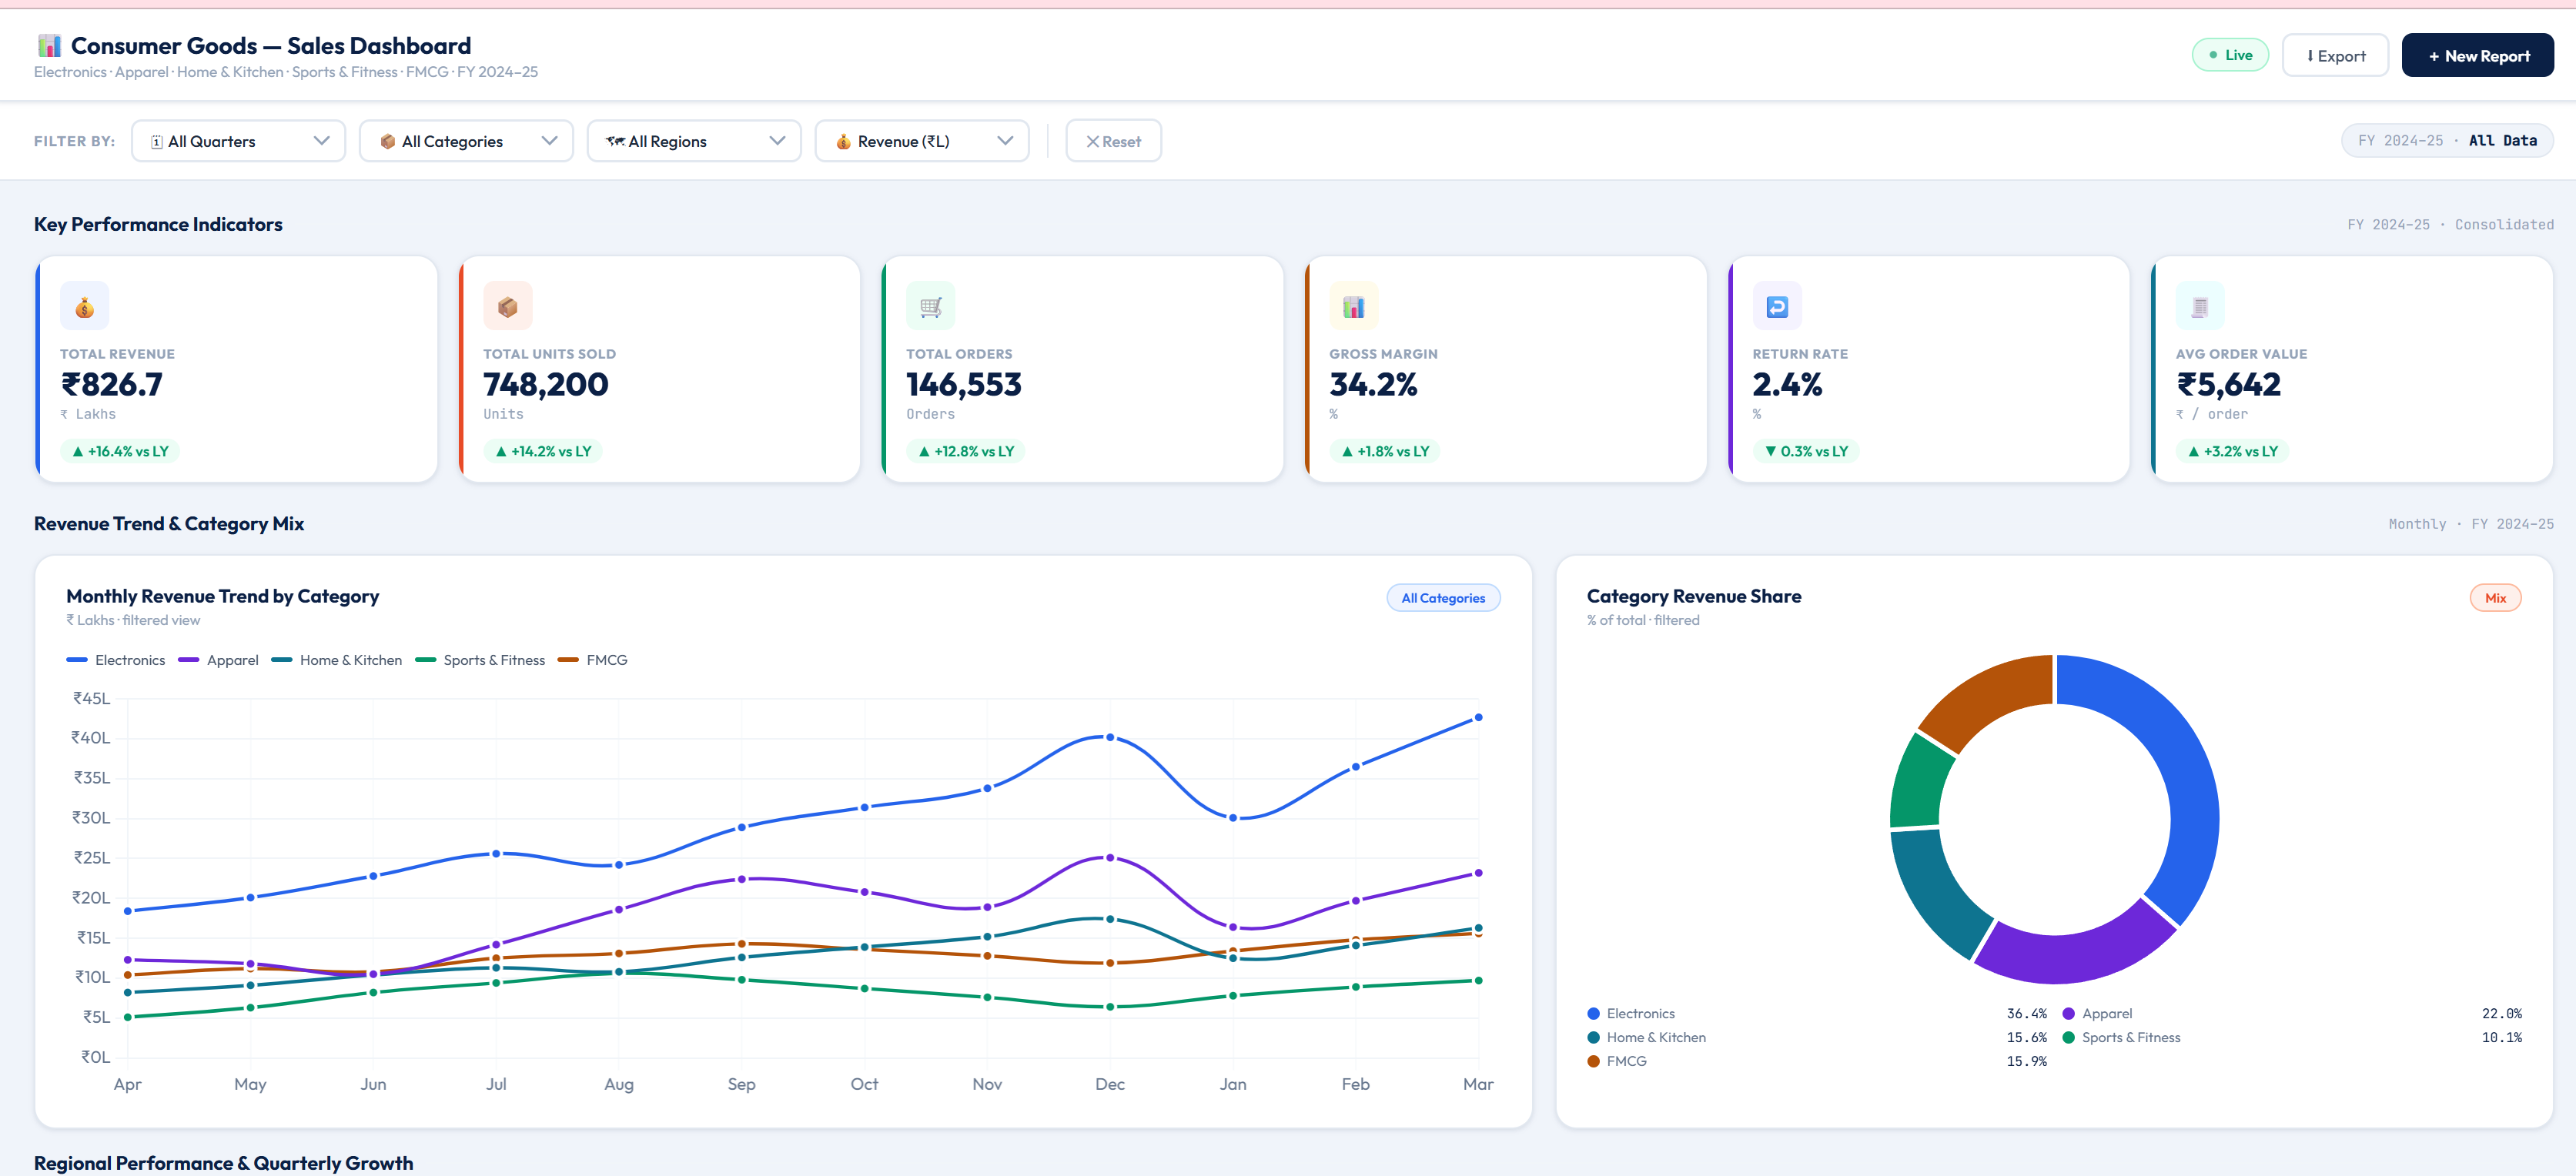The height and width of the screenshot is (1176, 2576).
Task: Click the 2.4% return rate value
Action: 1787,385
